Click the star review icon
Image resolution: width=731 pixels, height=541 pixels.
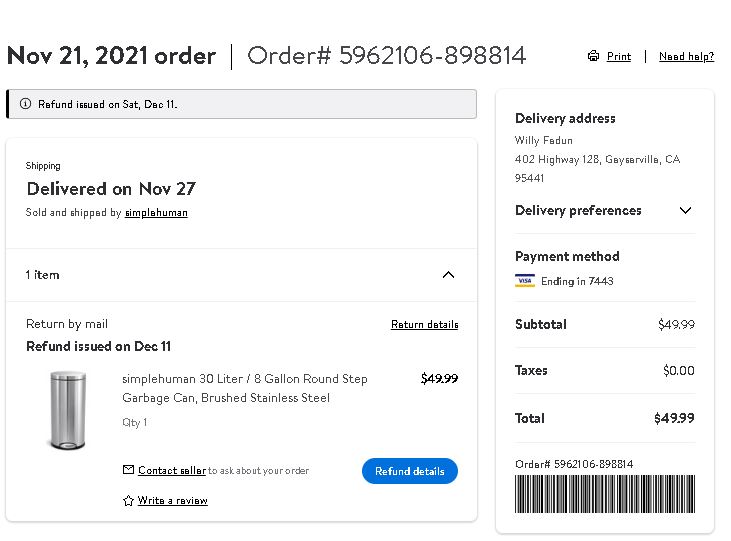coord(128,500)
